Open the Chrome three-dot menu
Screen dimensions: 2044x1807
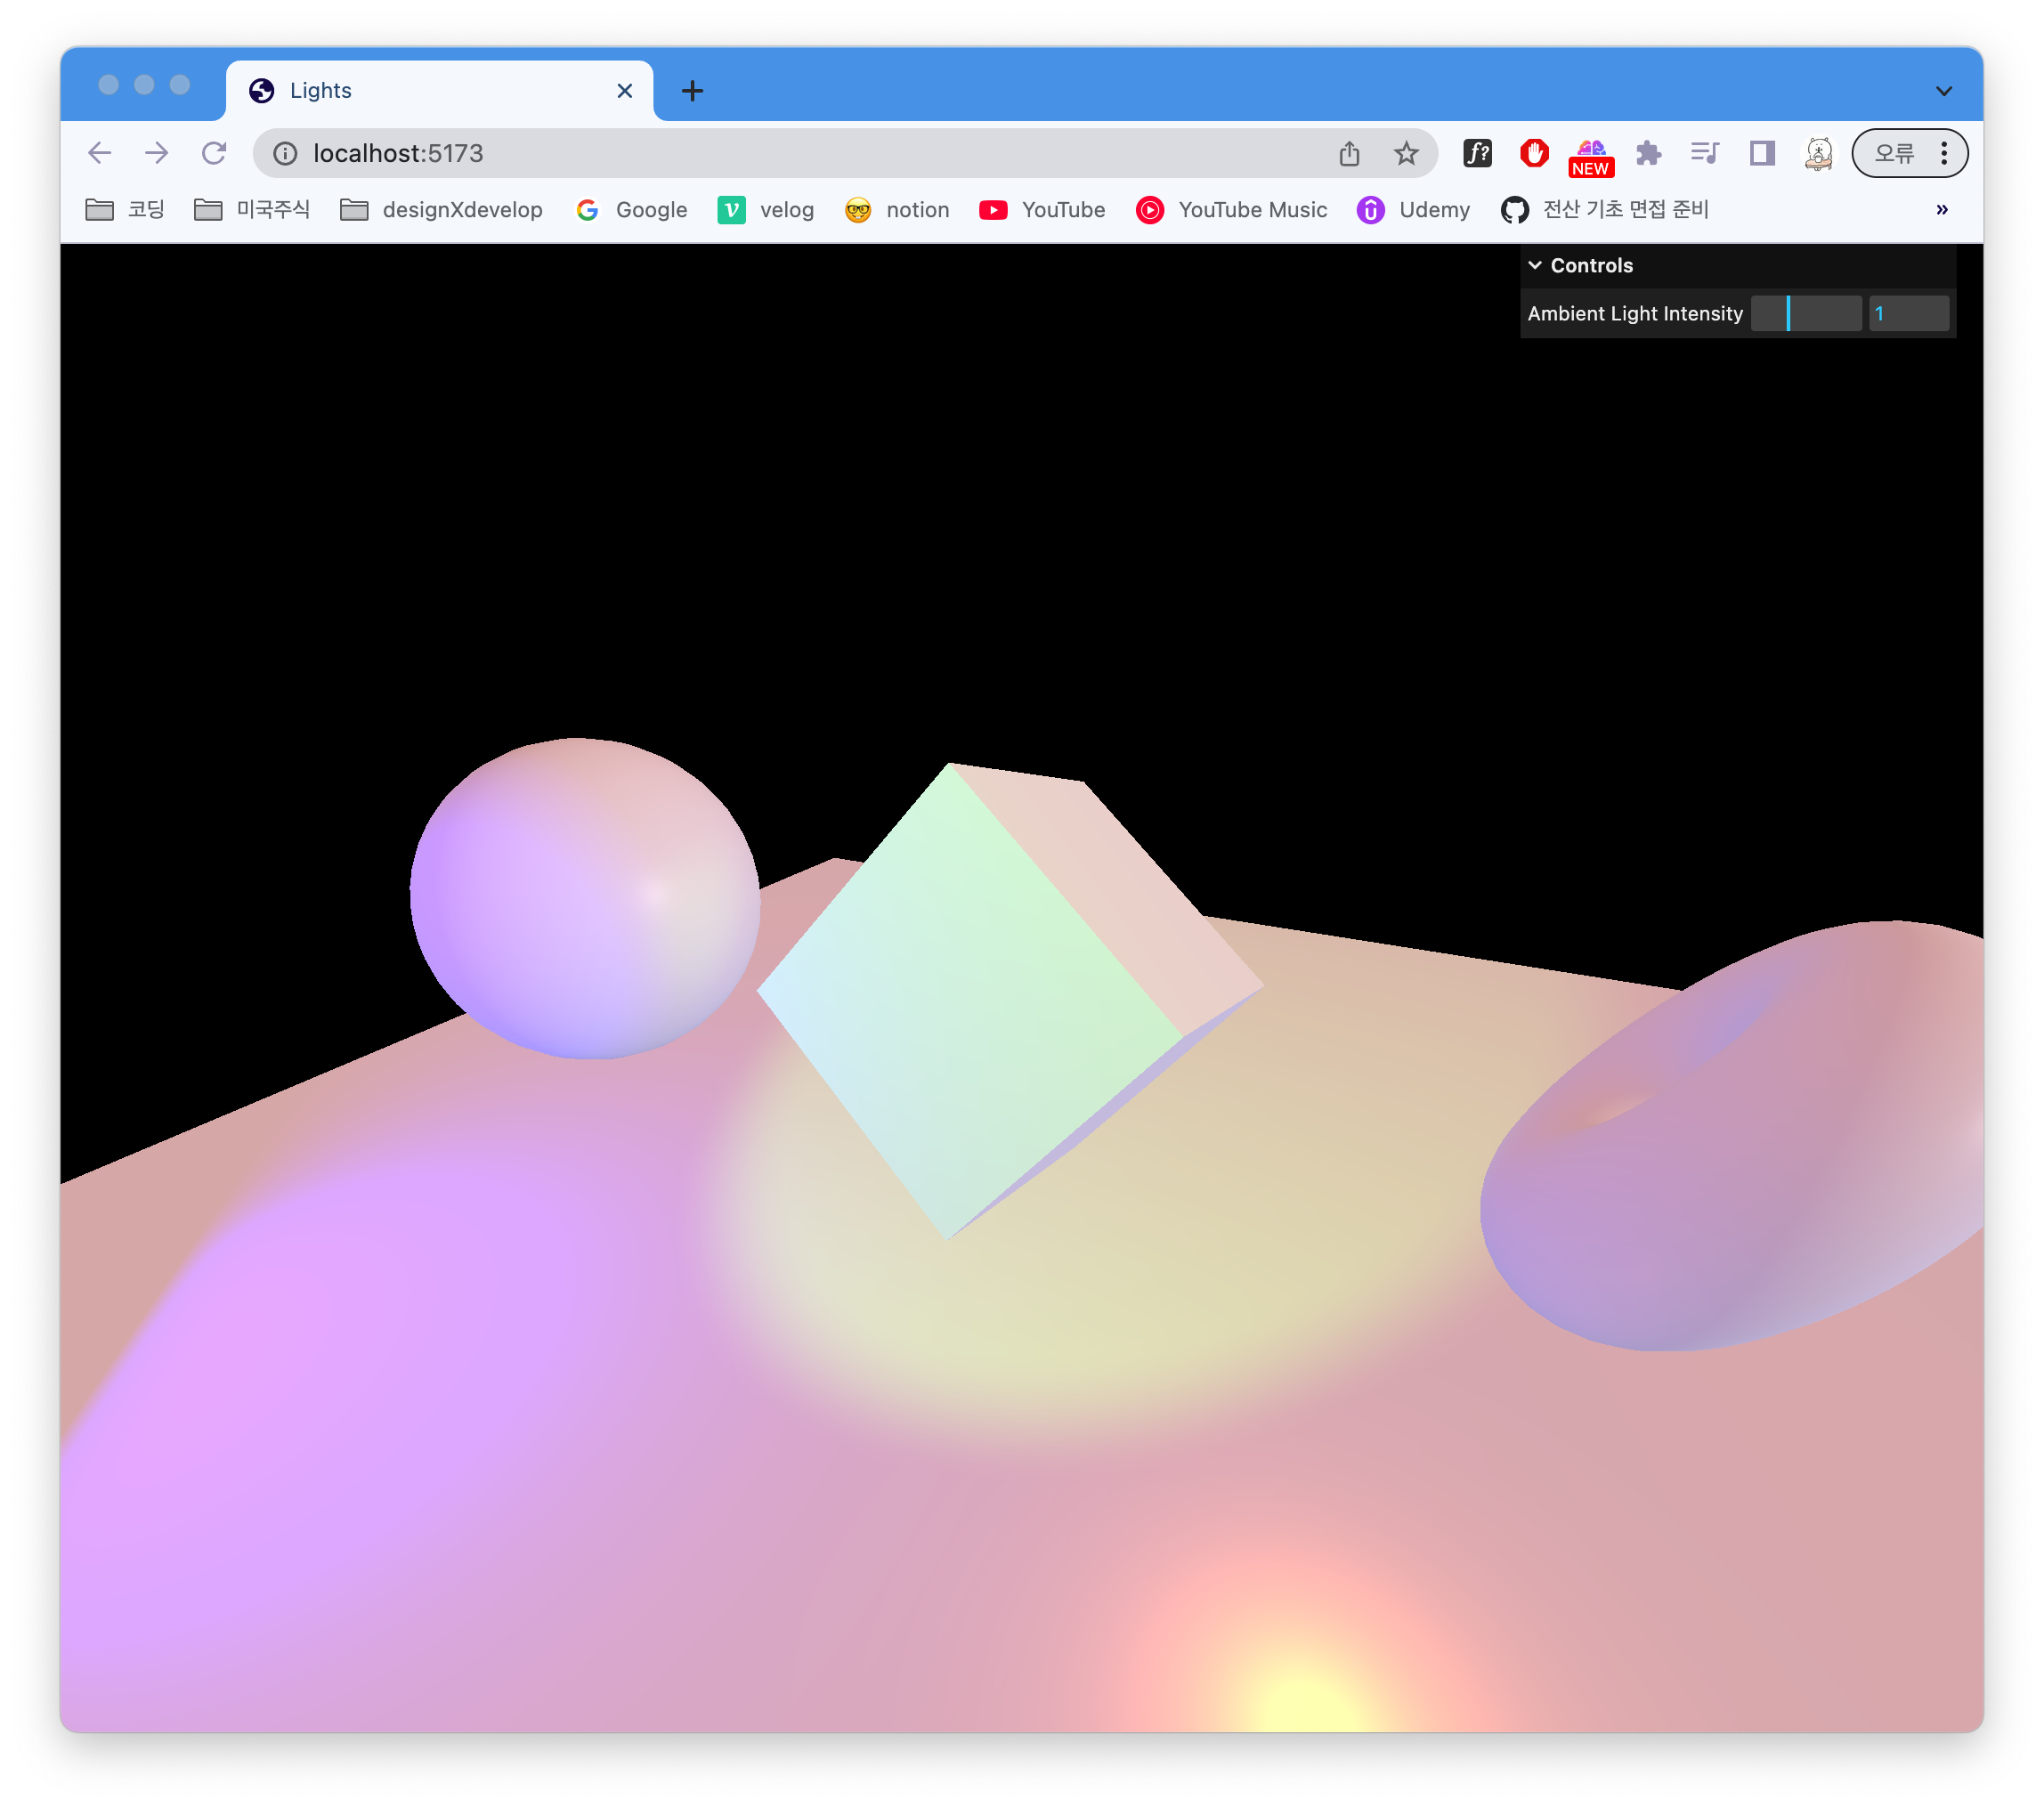click(1943, 153)
